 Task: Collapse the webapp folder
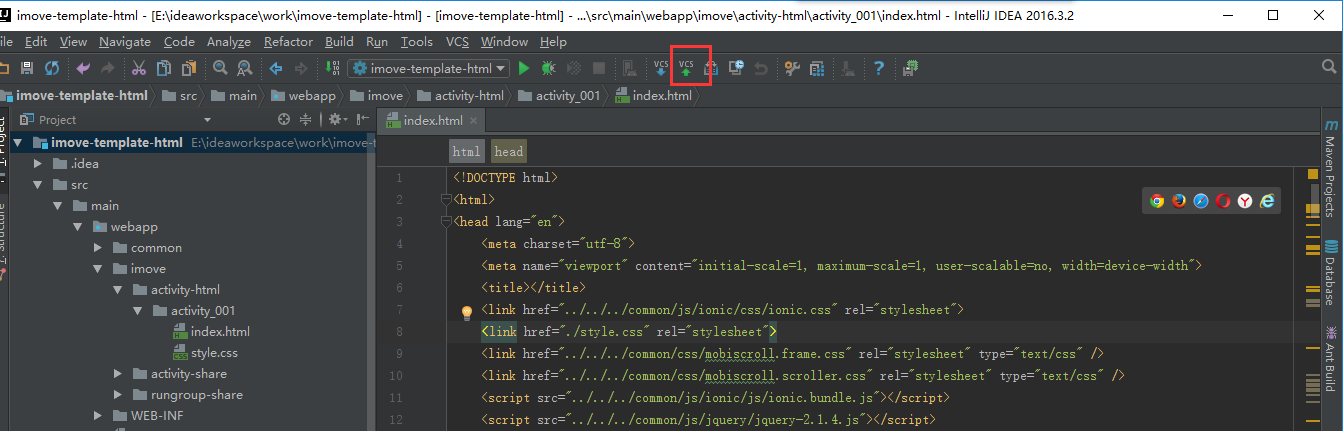point(78,227)
